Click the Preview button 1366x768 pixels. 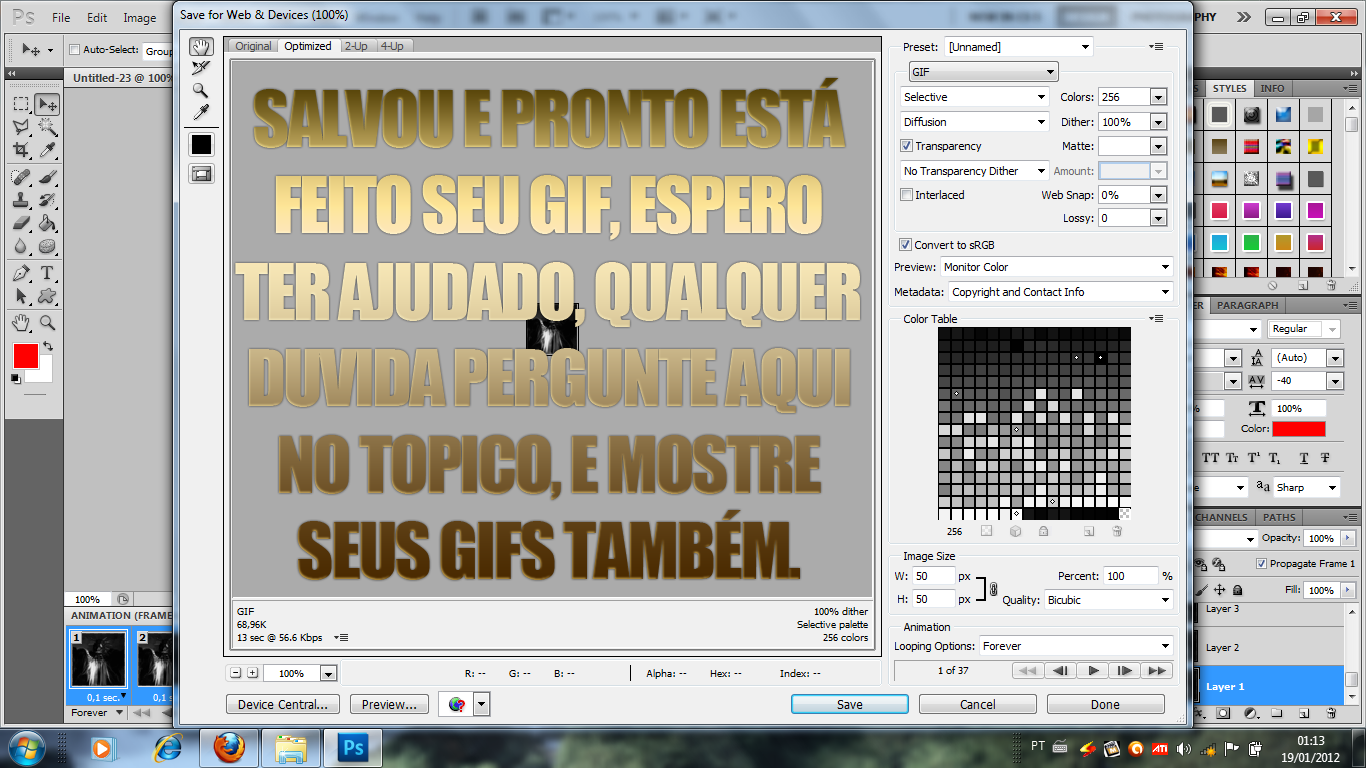tap(390, 704)
